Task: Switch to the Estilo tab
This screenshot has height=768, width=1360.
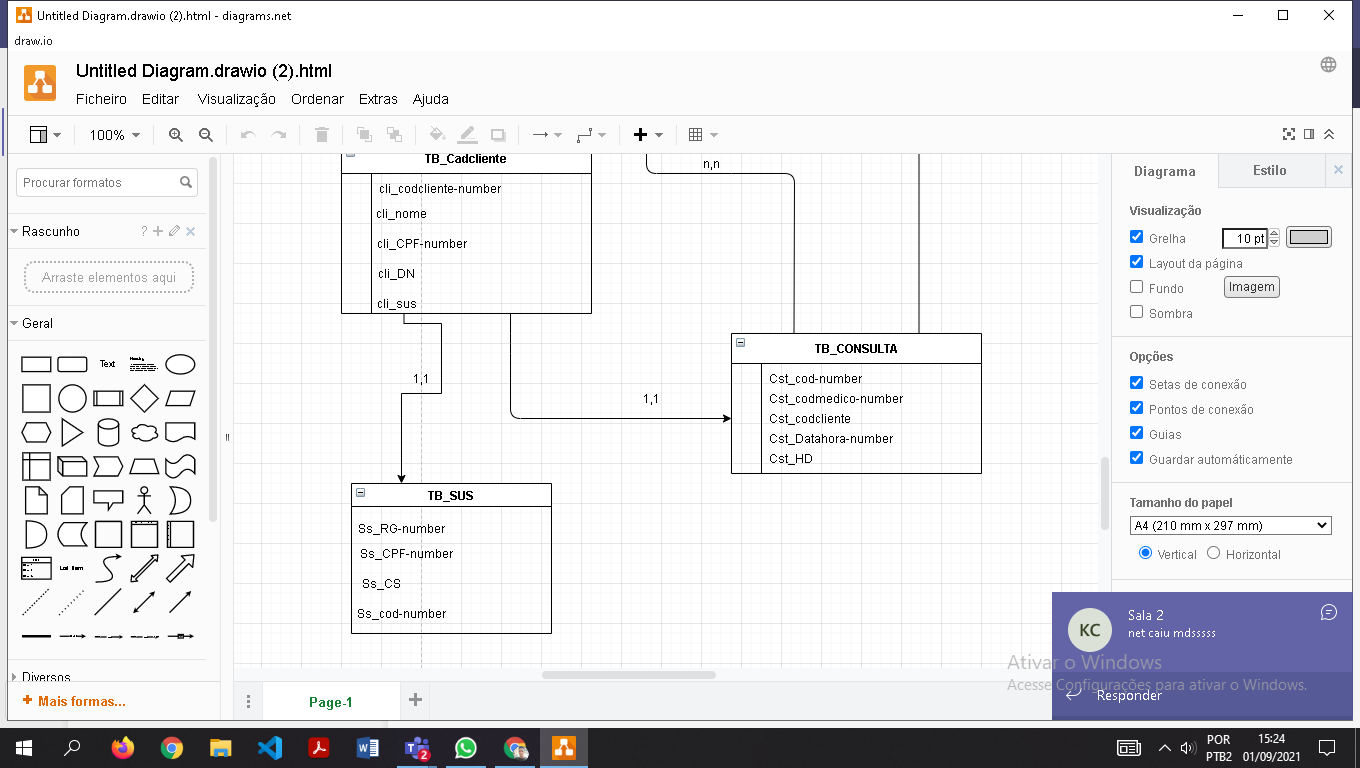Action: tap(1269, 170)
